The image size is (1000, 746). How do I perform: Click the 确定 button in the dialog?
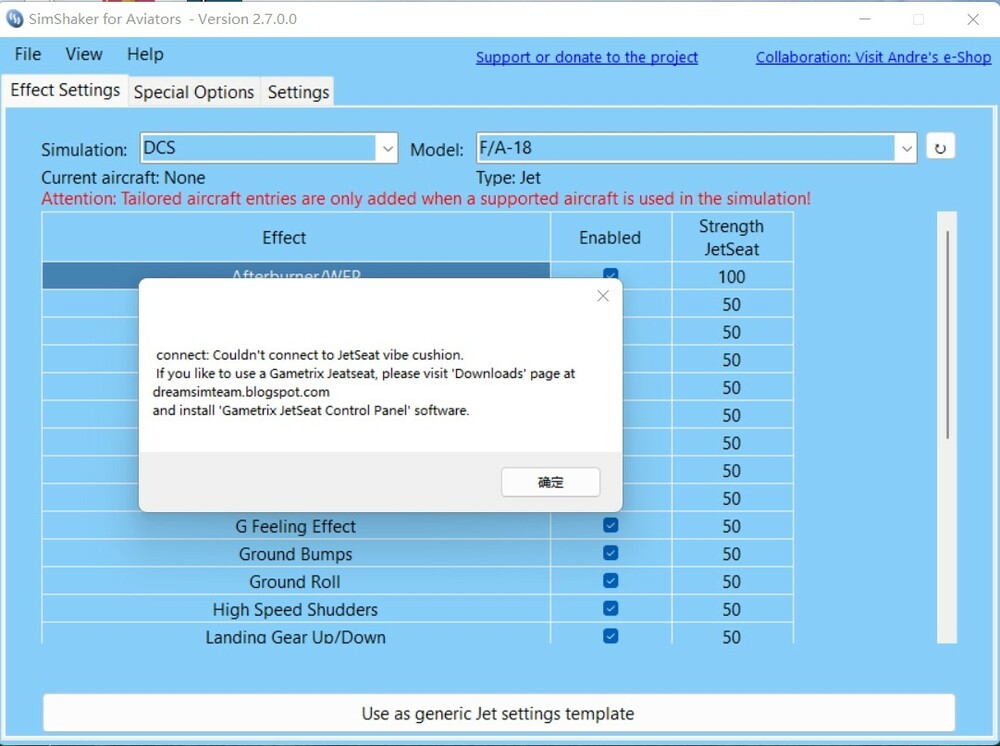click(x=550, y=482)
